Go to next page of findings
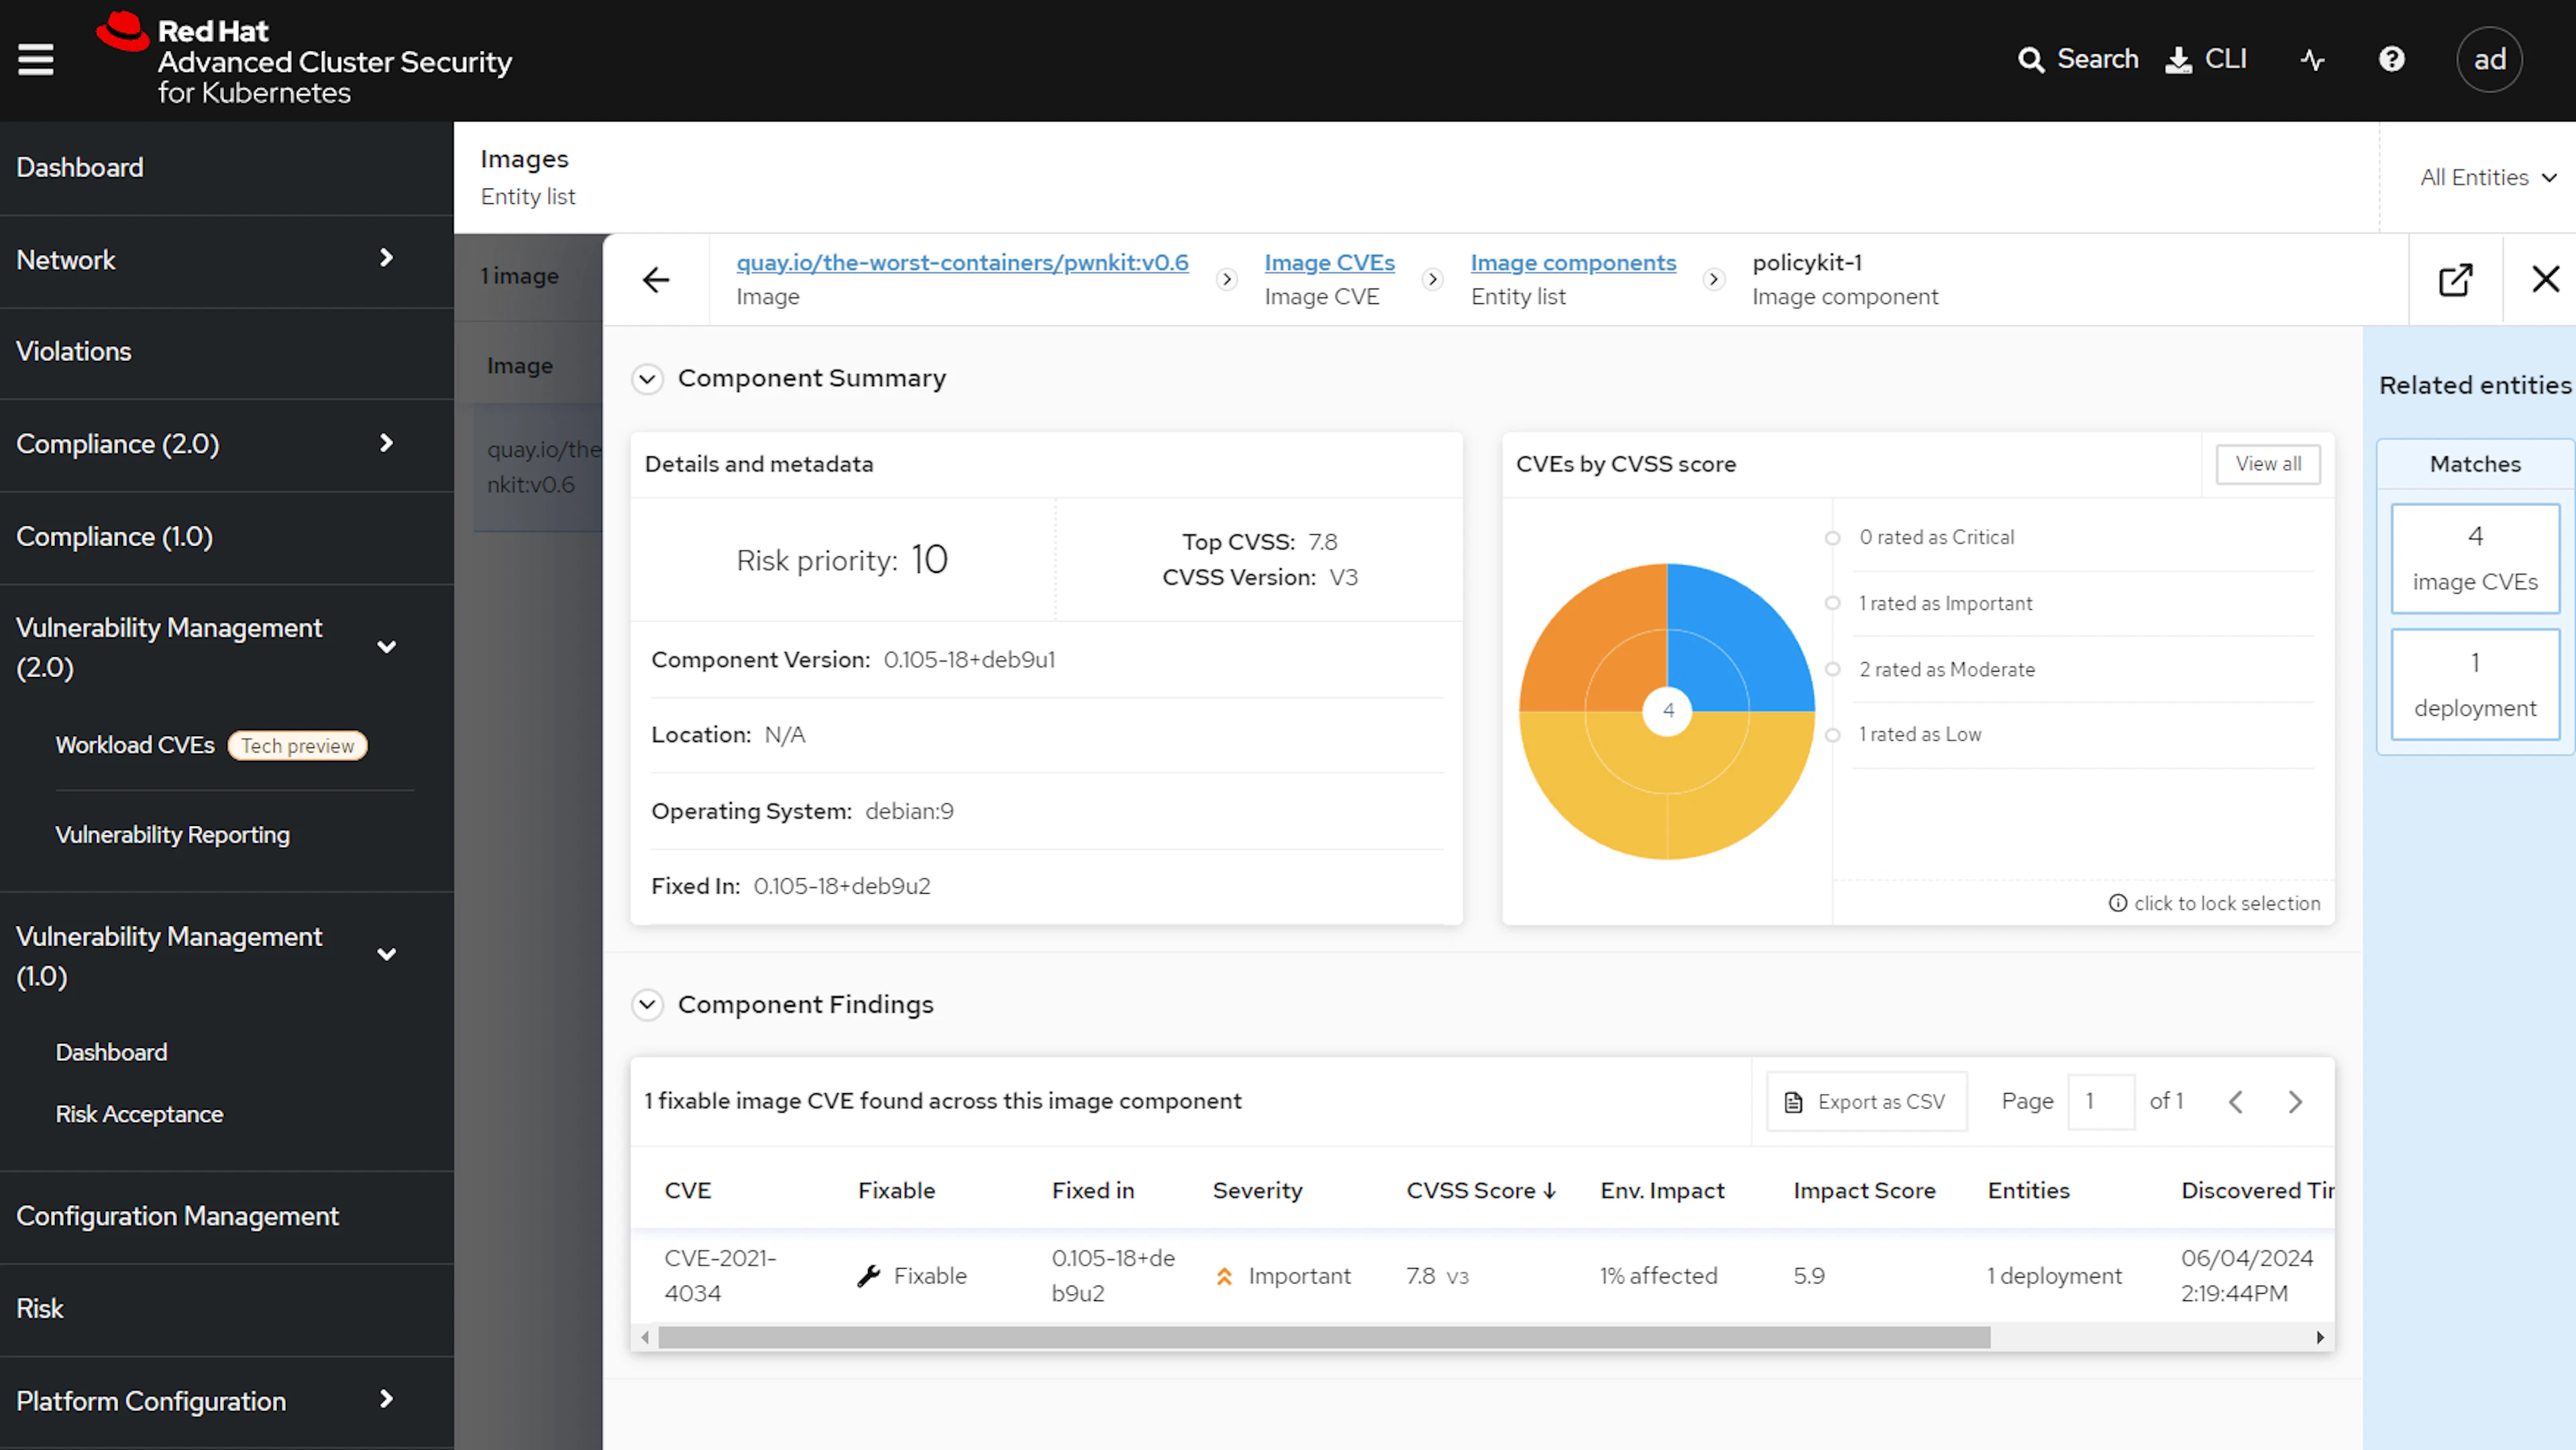Image resolution: width=2576 pixels, height=1450 pixels. coord(2295,1102)
